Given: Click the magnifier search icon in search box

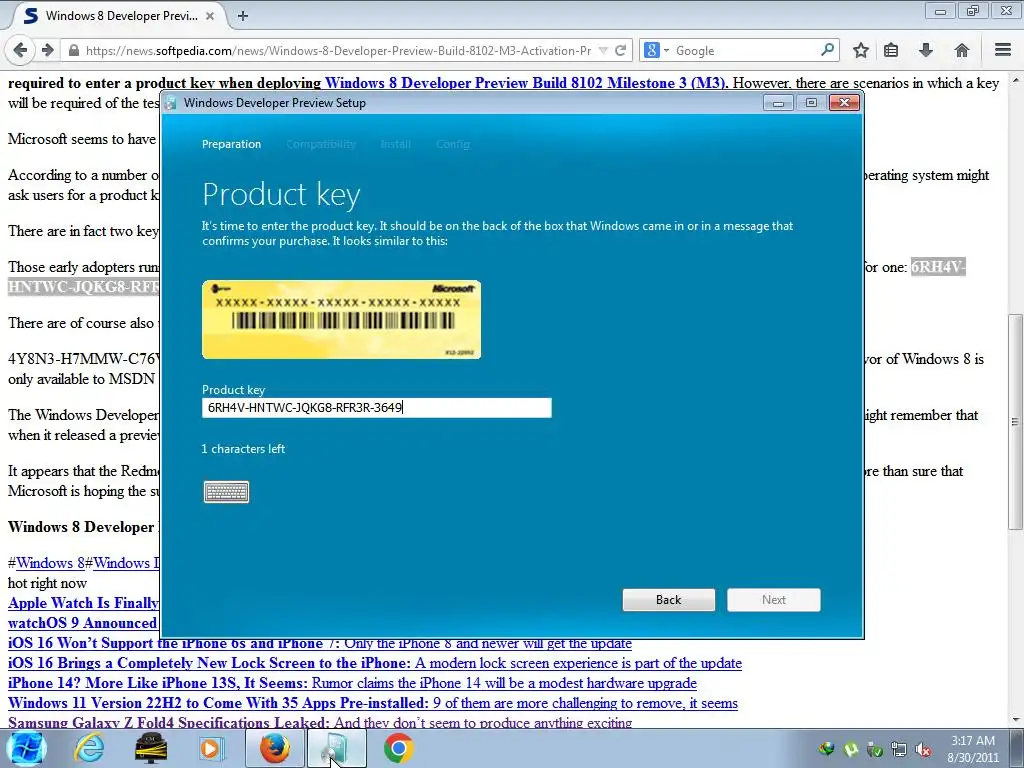Looking at the screenshot, I should coord(827,50).
